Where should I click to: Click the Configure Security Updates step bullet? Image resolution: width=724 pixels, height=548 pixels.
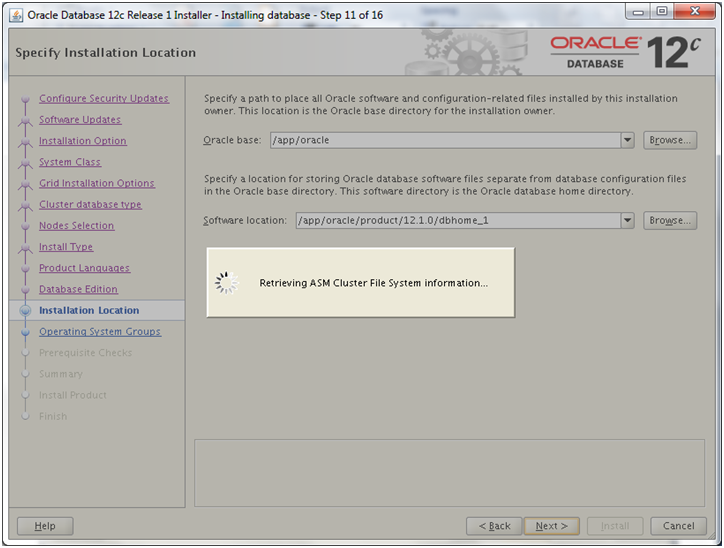click(x=25, y=98)
